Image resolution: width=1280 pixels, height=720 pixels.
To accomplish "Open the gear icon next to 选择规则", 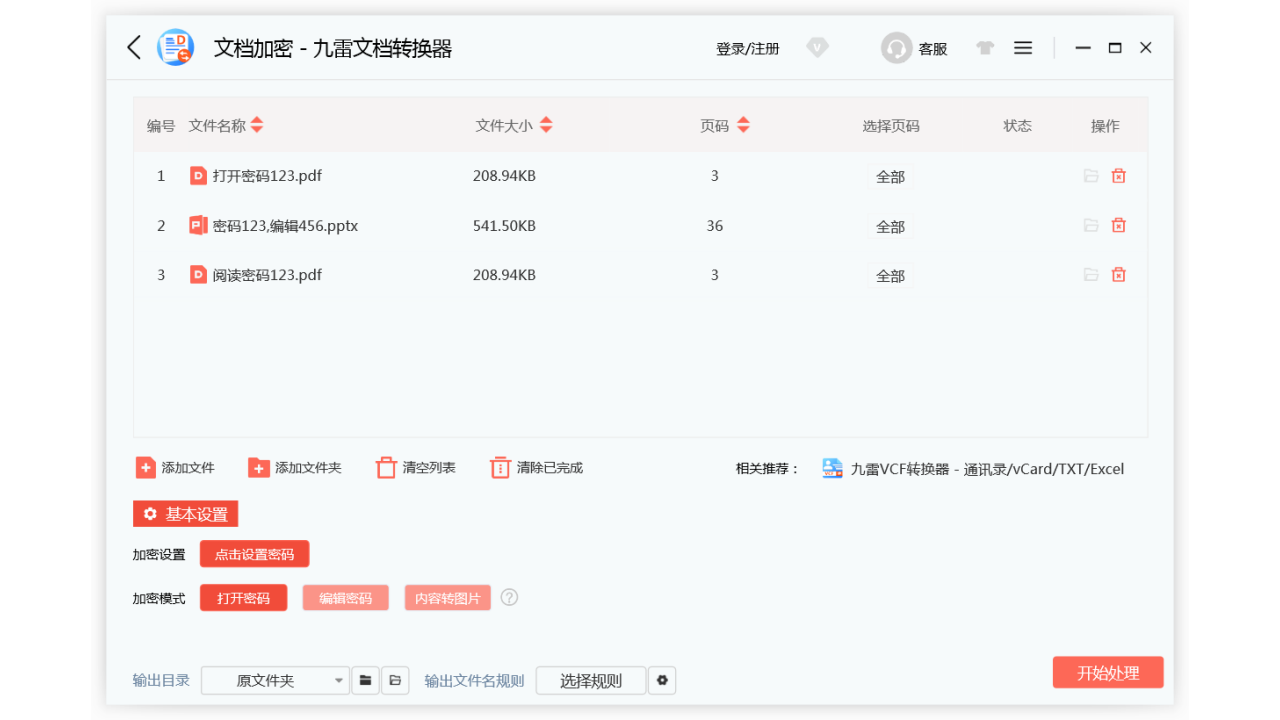I will tap(662, 680).
